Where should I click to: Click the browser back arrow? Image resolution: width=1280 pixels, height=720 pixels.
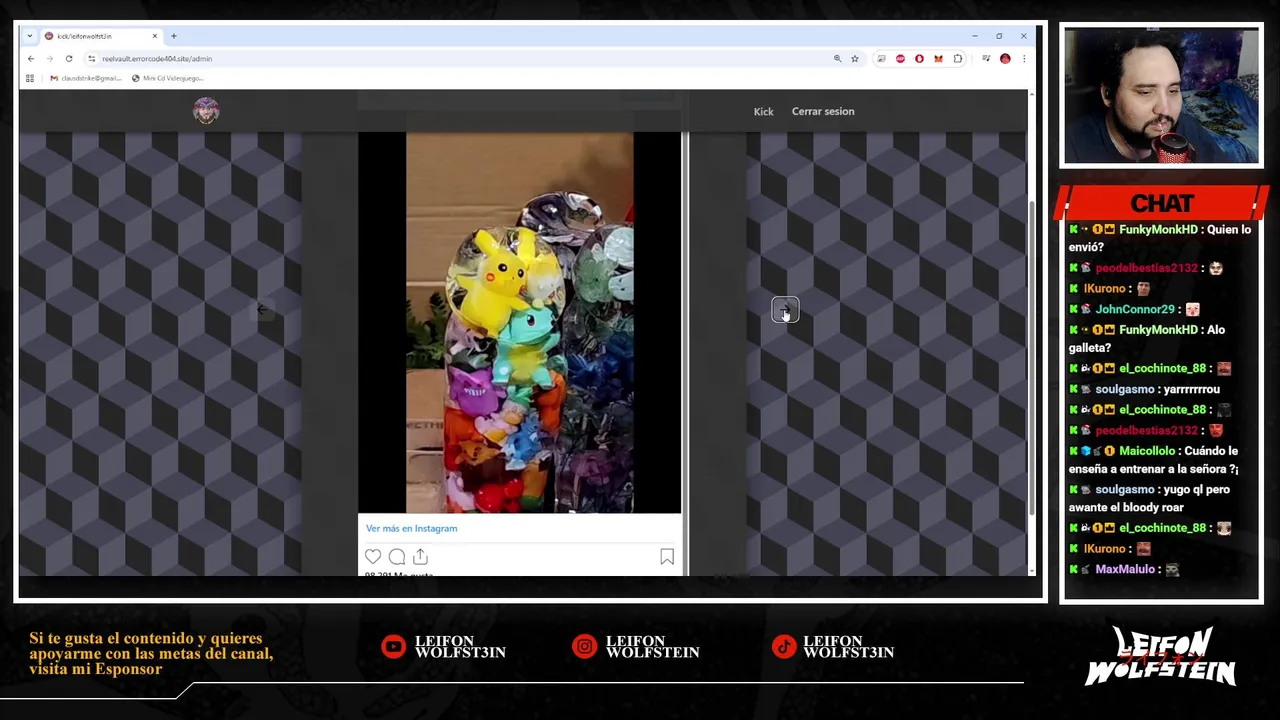[x=31, y=59]
